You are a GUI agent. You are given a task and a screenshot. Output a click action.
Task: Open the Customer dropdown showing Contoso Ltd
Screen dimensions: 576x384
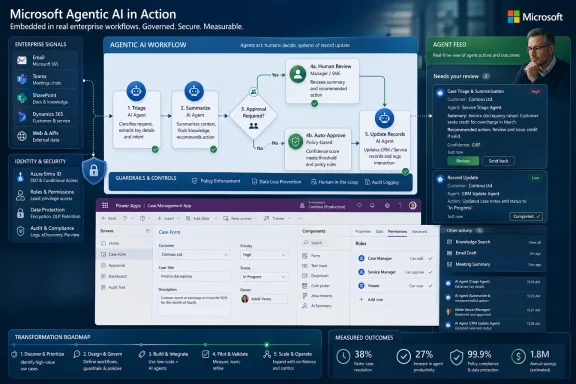click(x=194, y=254)
